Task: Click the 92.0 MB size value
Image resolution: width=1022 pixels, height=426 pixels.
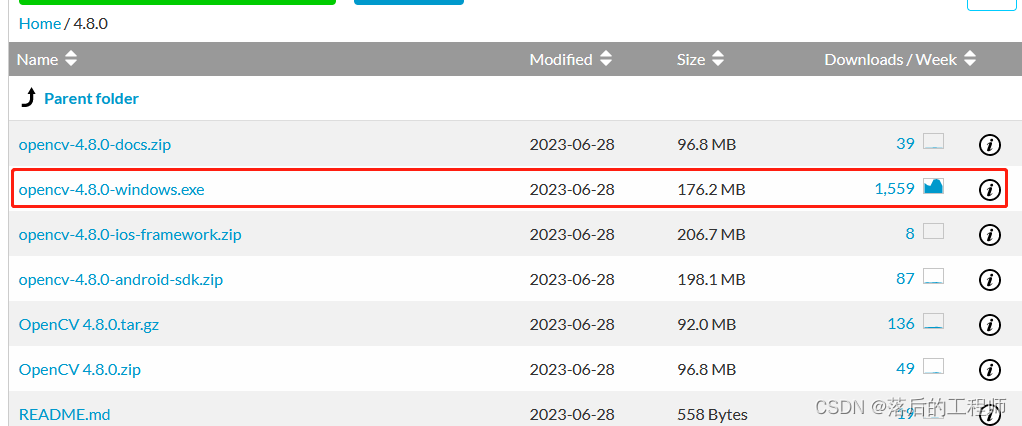Action: point(707,324)
